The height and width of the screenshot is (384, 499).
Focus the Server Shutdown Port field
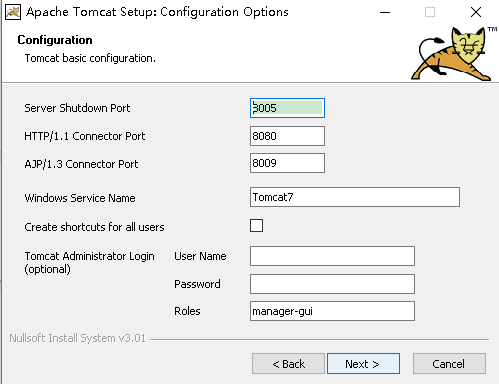pos(287,108)
